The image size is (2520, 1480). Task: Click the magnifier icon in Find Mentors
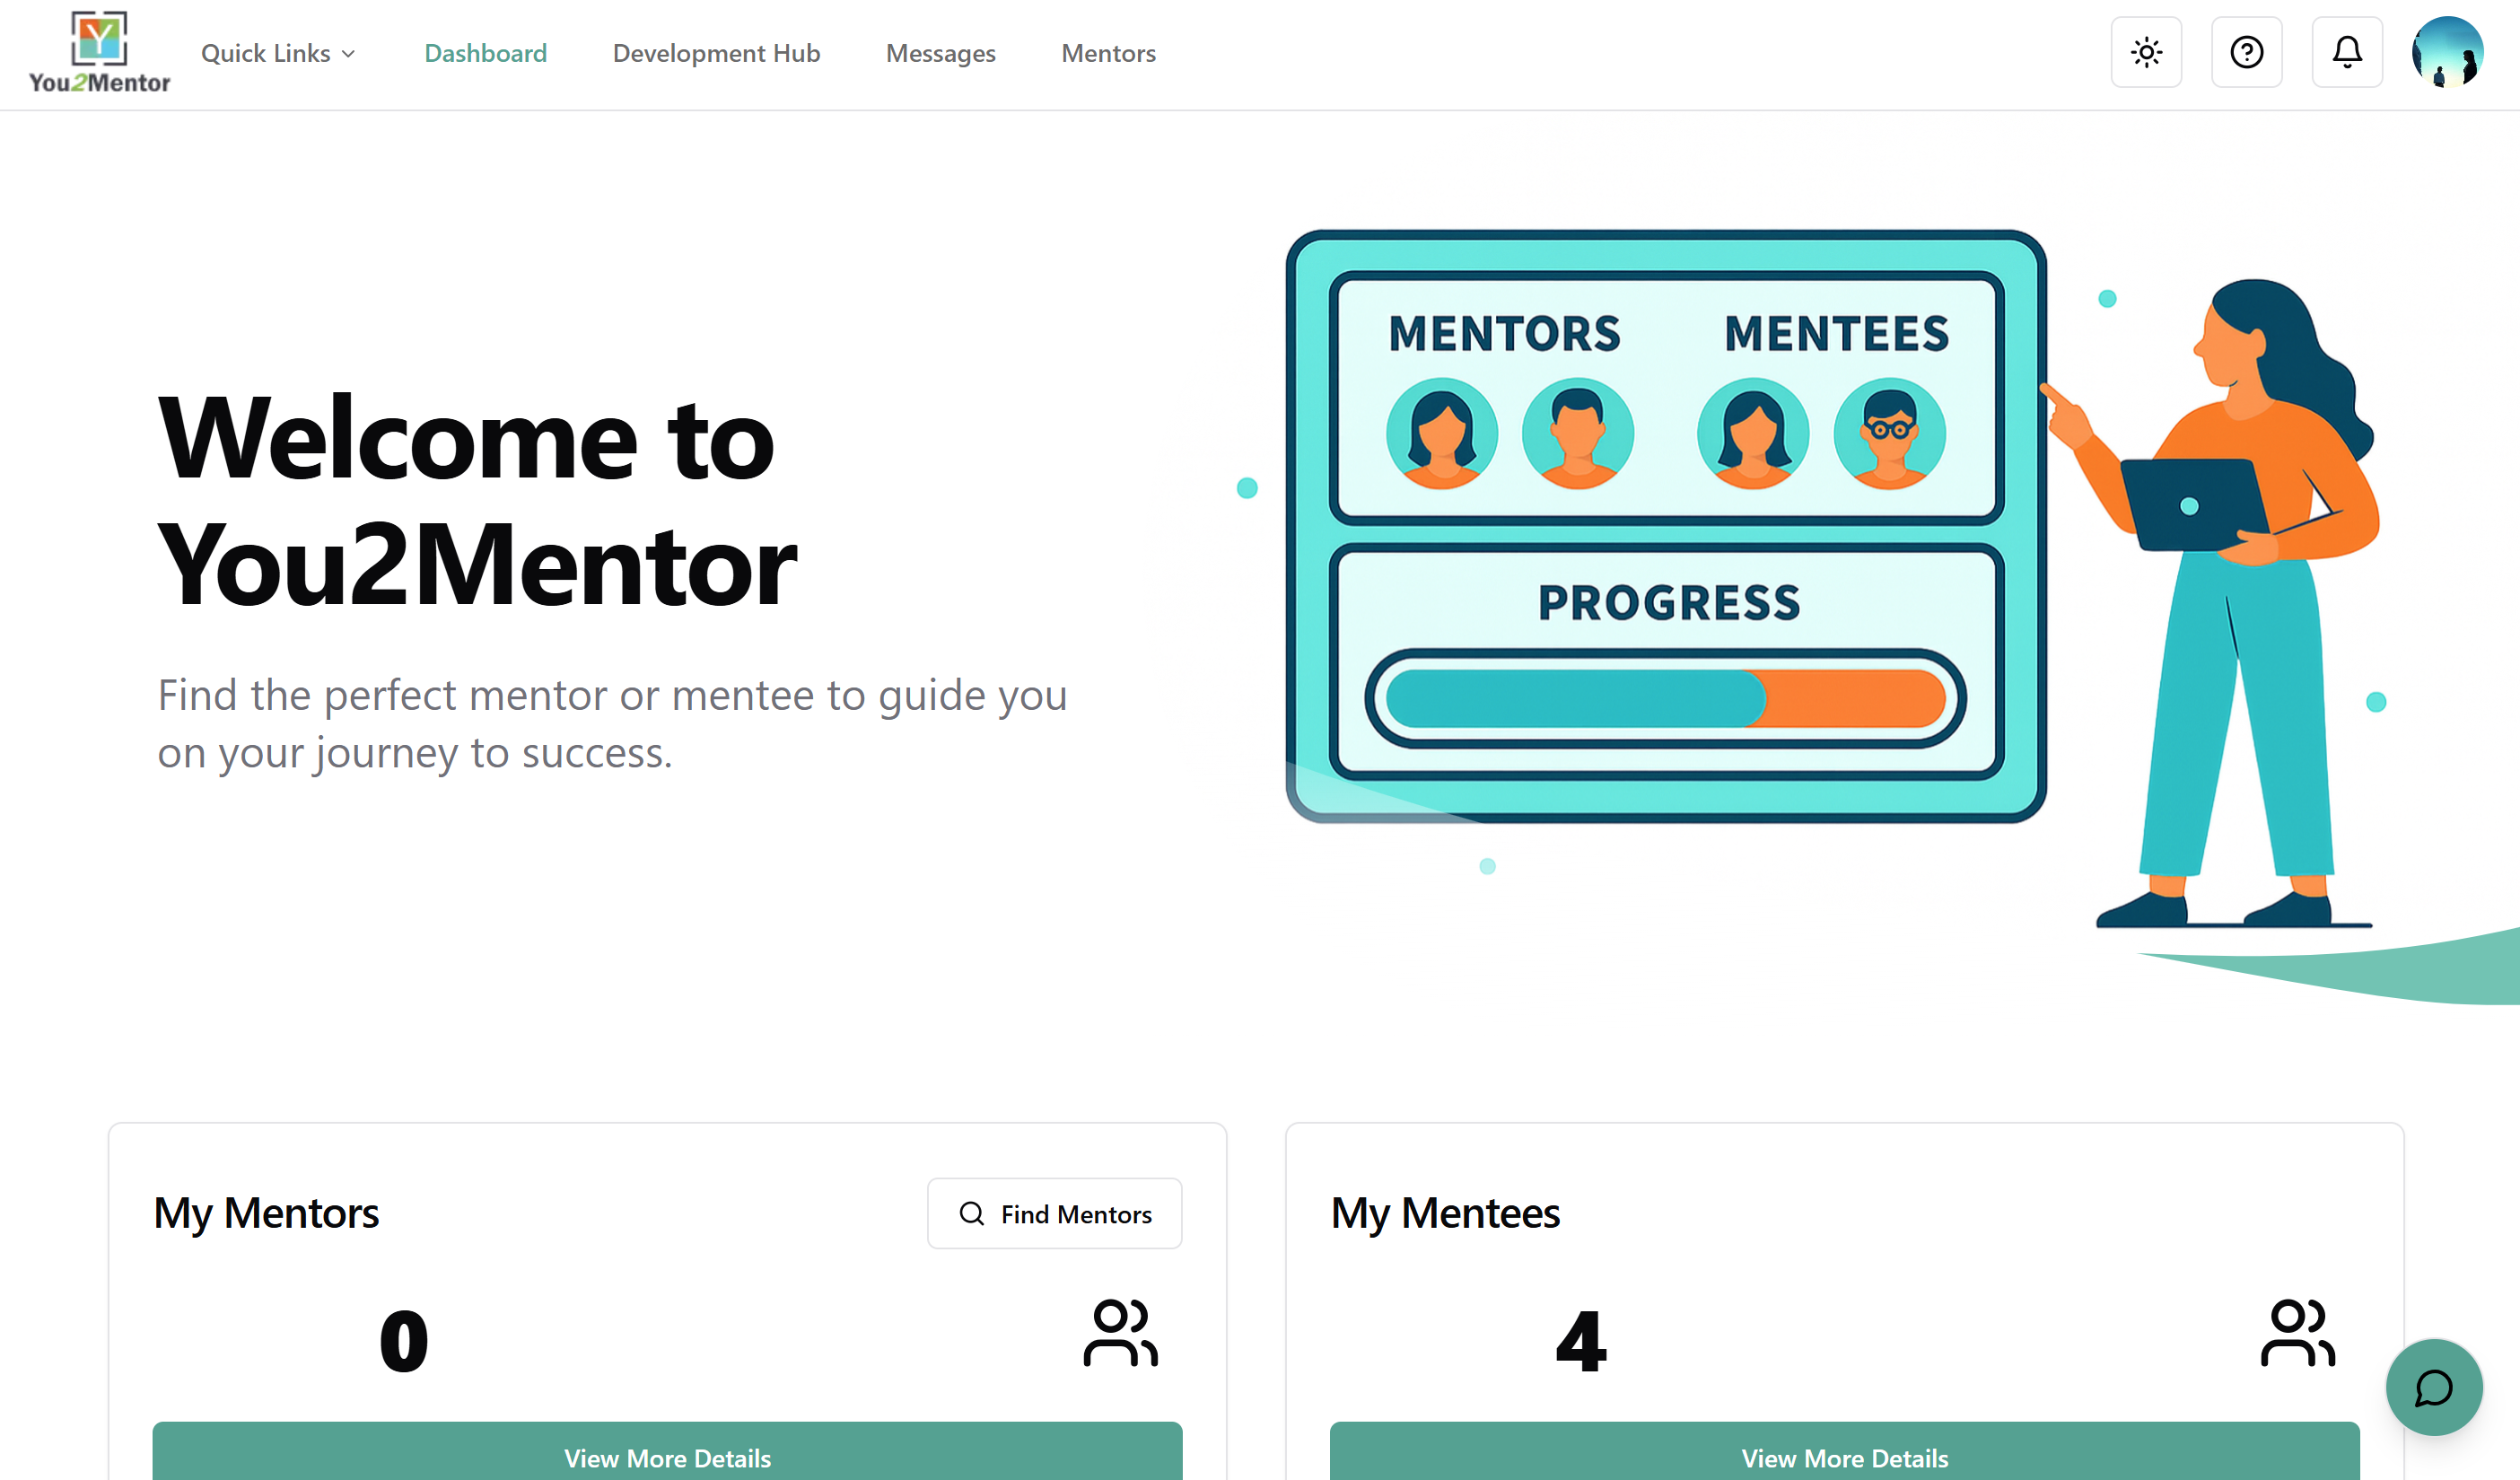coord(971,1213)
